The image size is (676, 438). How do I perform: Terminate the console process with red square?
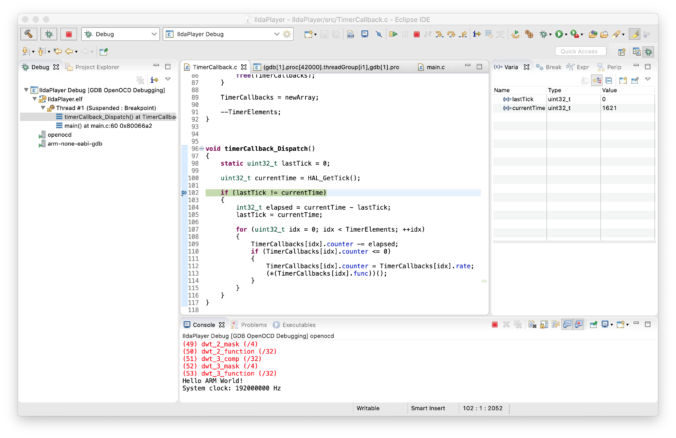494,324
